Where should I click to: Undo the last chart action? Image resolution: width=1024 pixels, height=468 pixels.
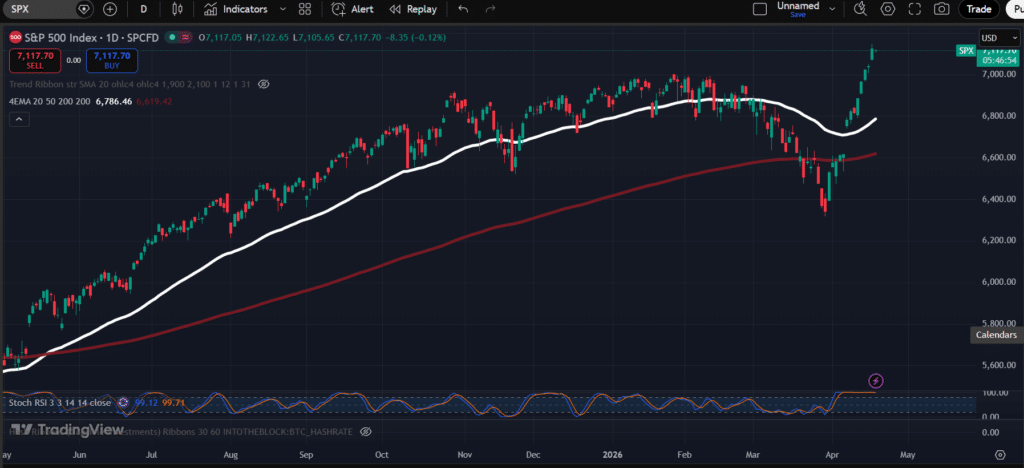click(462, 9)
